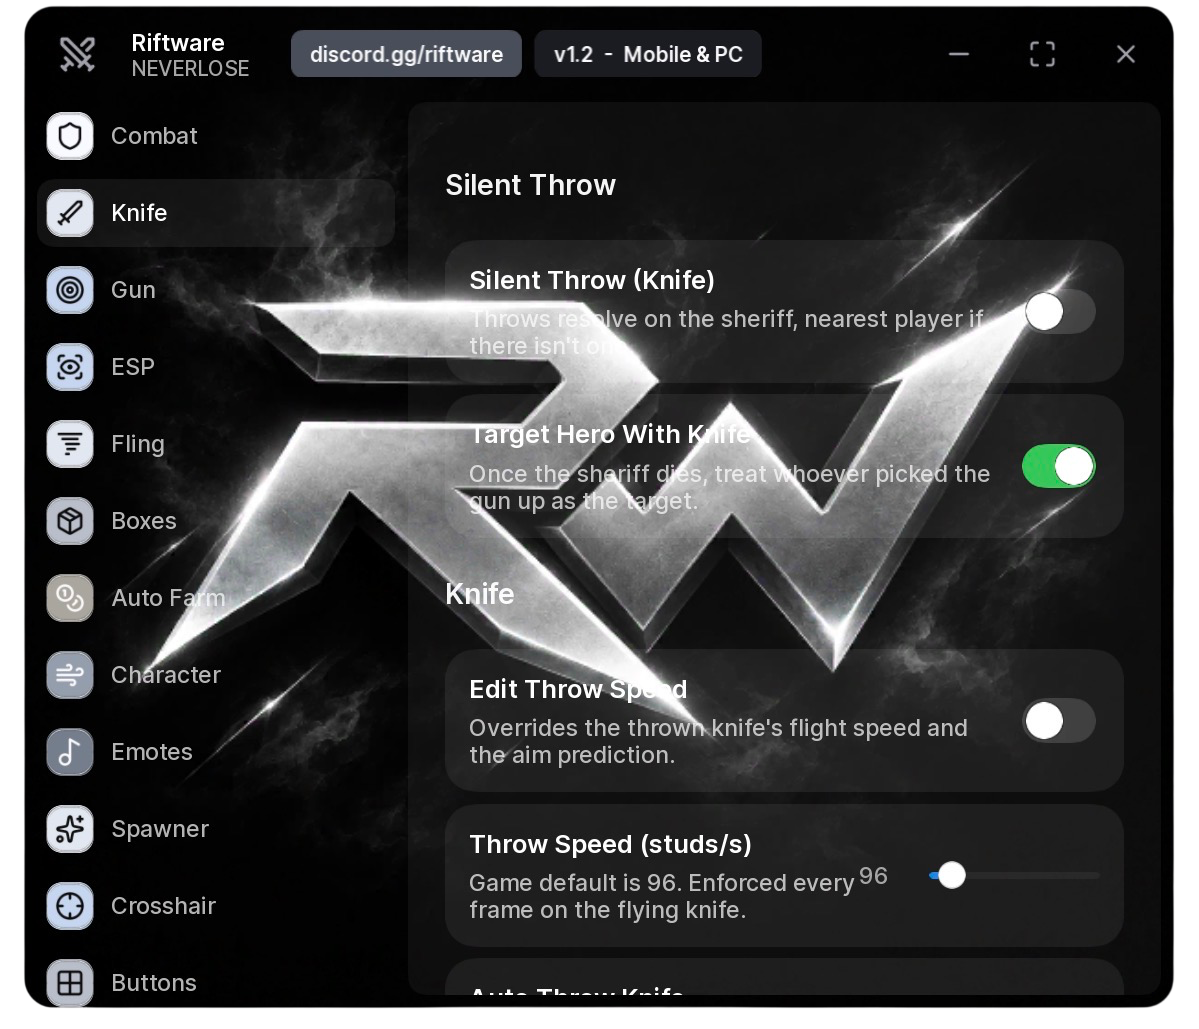This screenshot has height=1029, width=1199.
Task: Select the Buttons grid icon
Action: pos(70,982)
